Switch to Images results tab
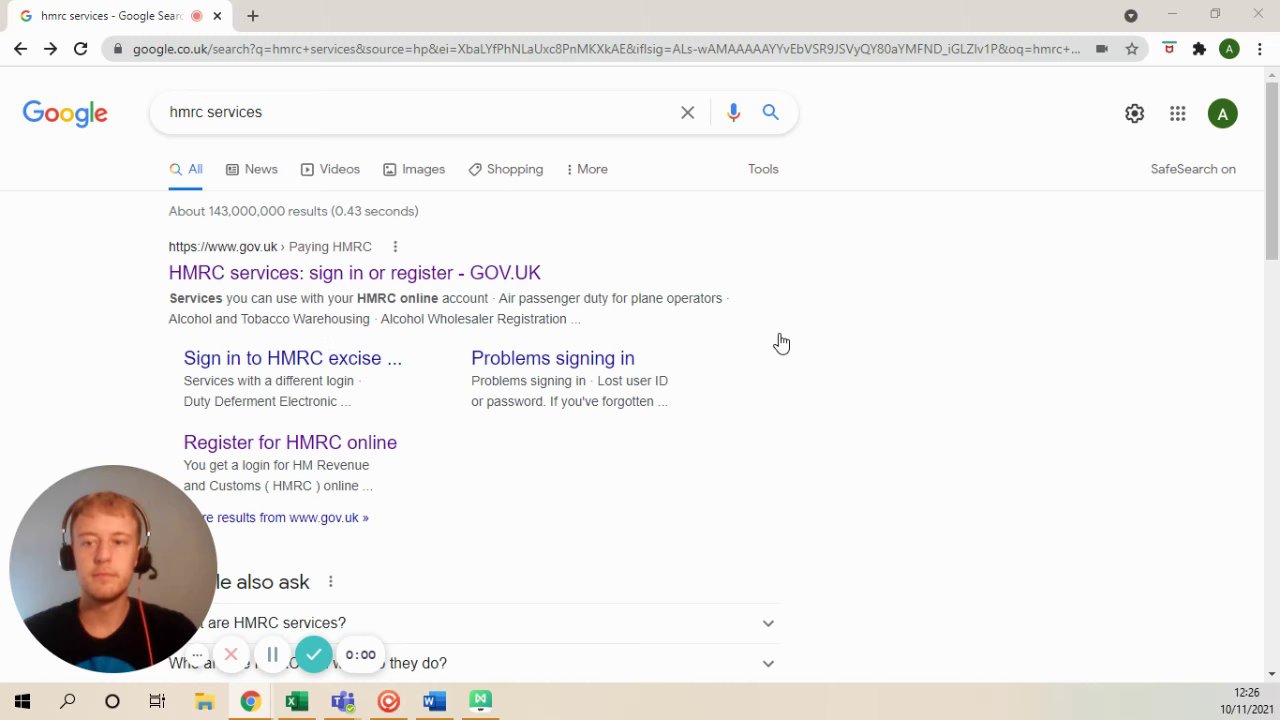Viewport: 1280px width, 720px height. tap(414, 169)
